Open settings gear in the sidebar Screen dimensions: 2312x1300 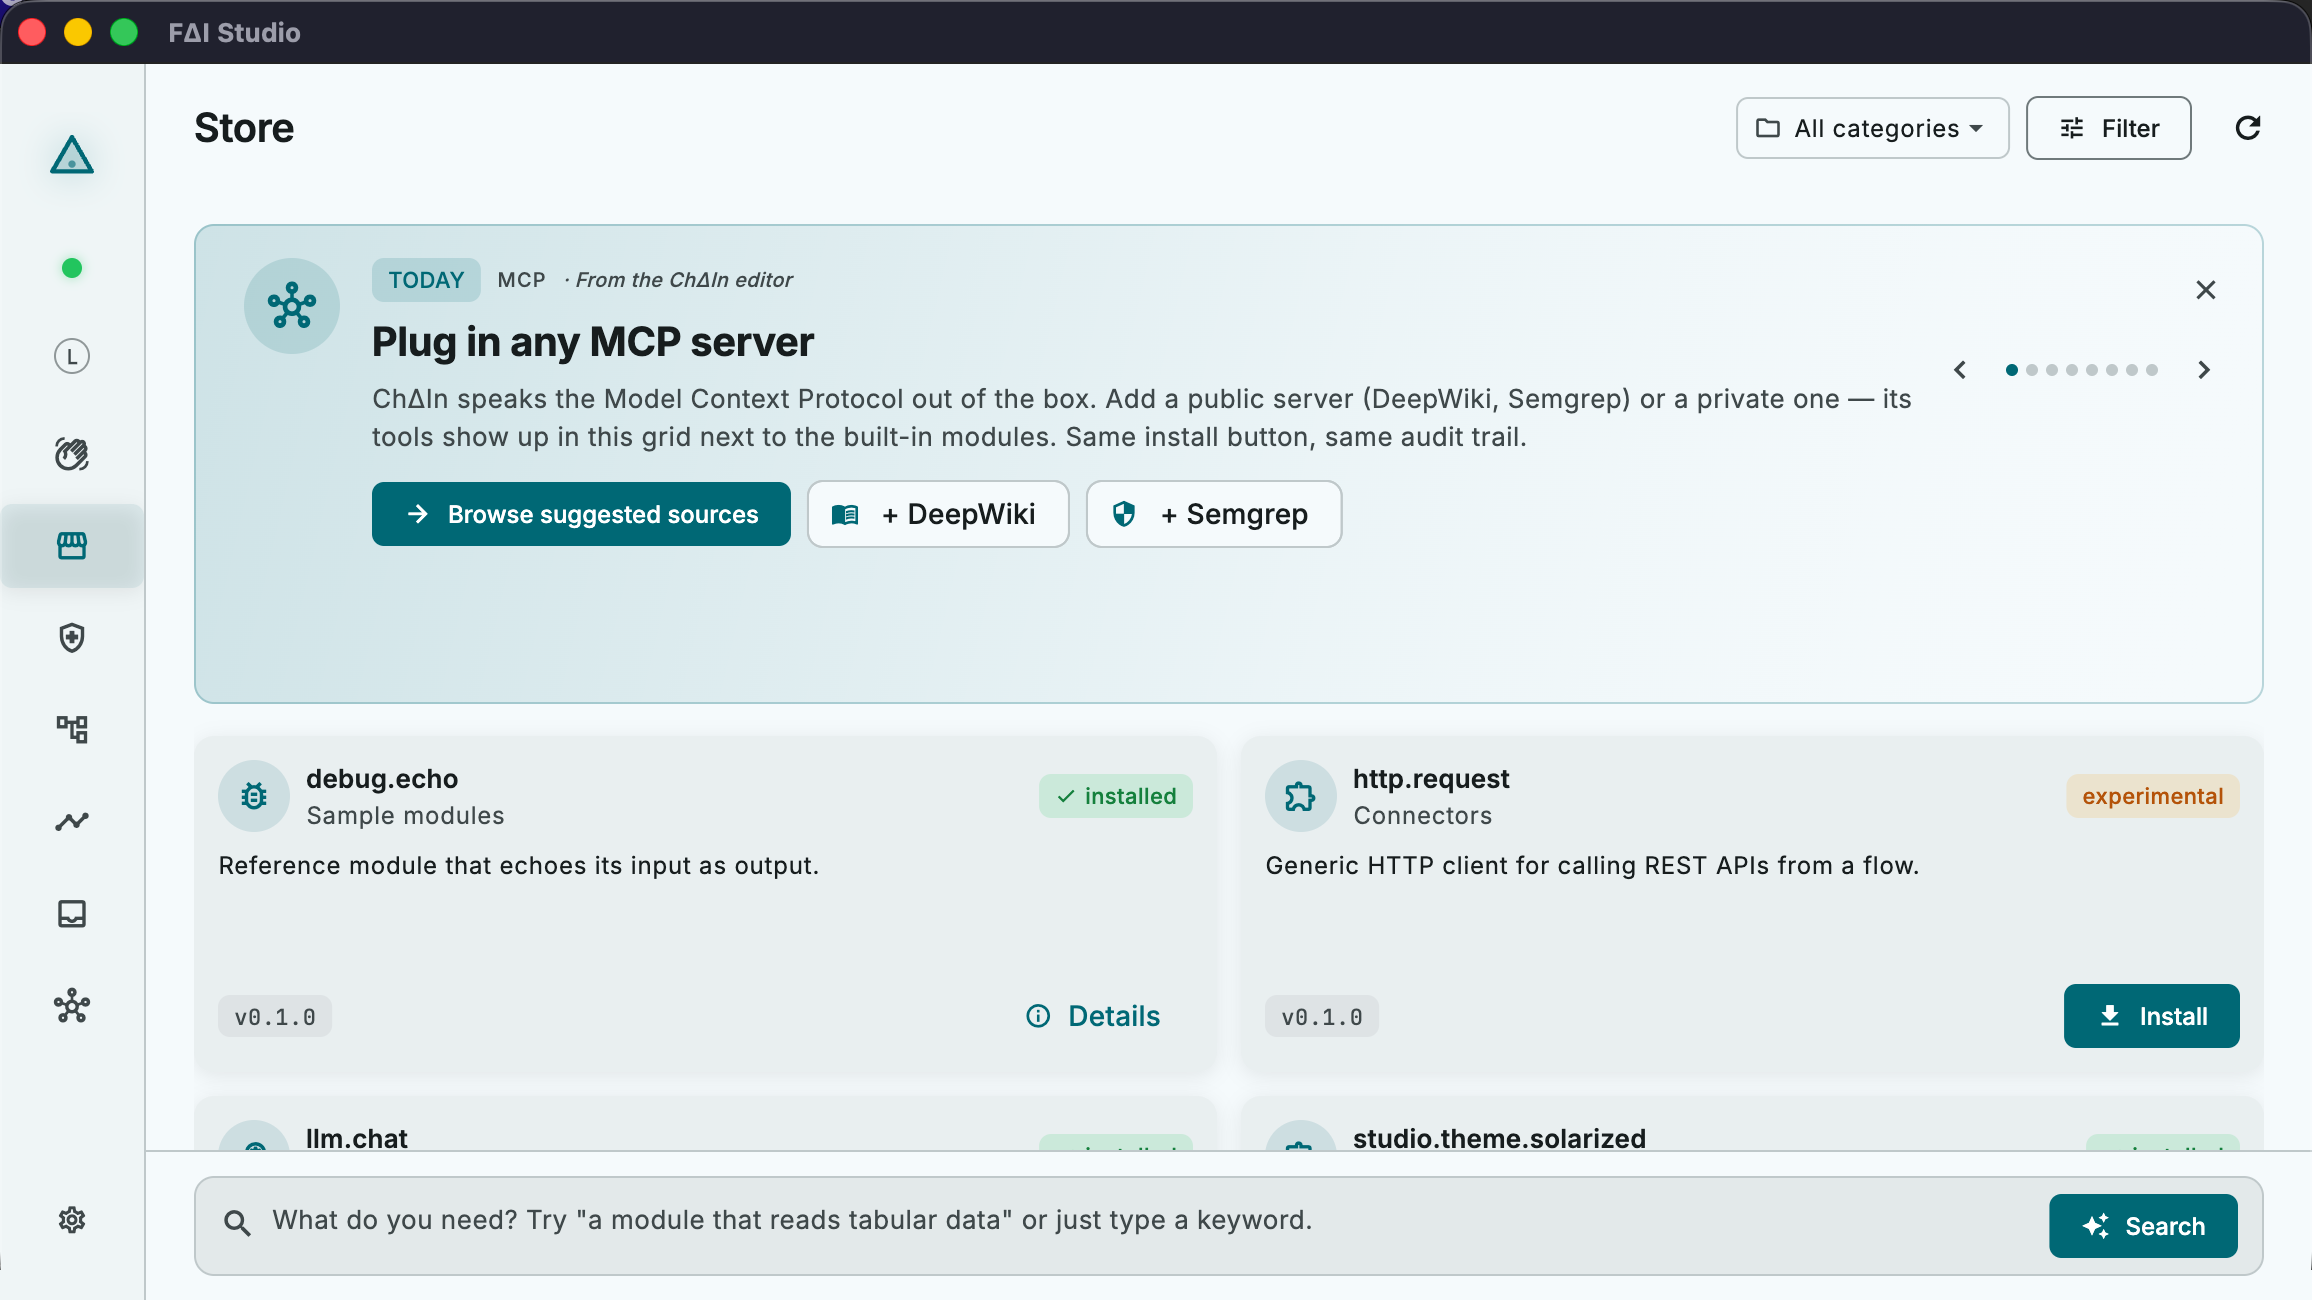pos(72,1220)
